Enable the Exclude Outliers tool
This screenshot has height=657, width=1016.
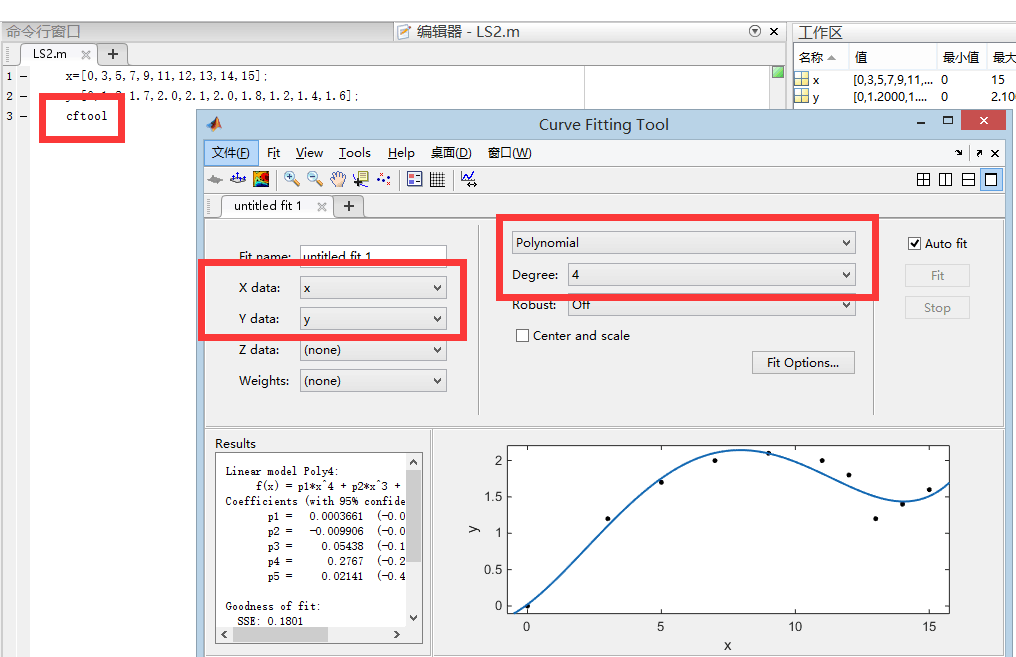(383, 179)
